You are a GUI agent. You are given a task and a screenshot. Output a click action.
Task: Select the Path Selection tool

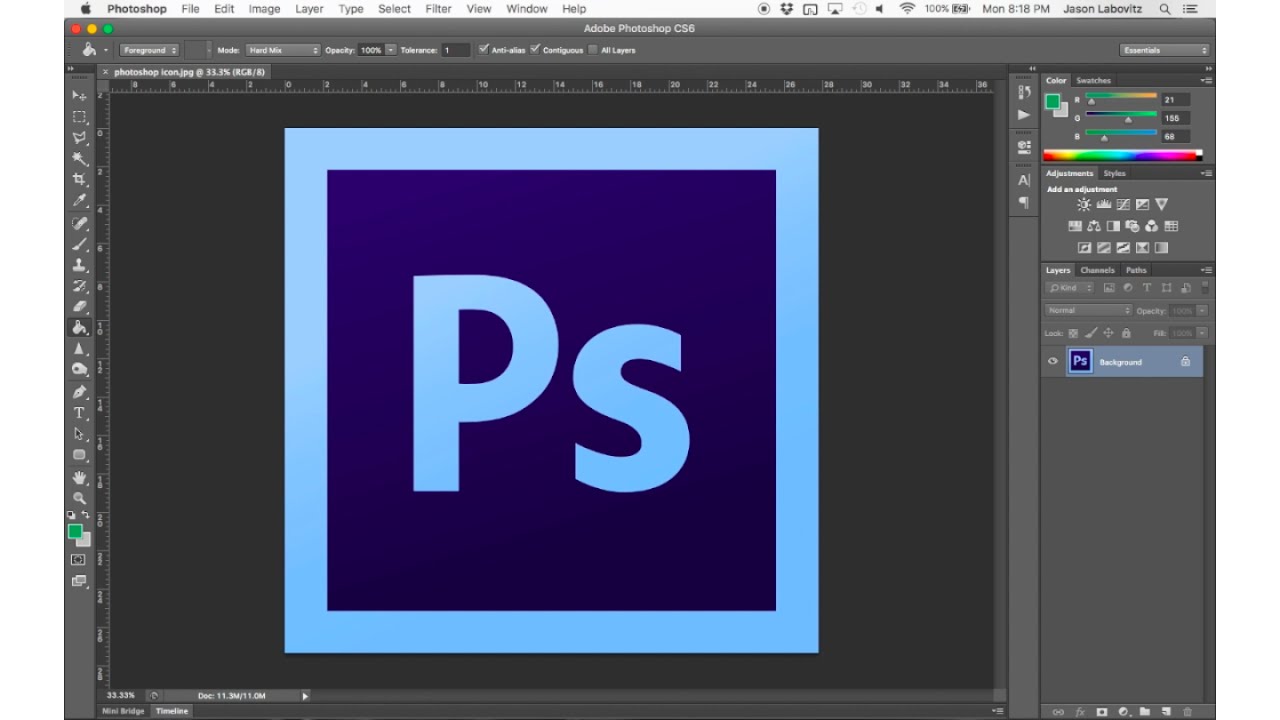click(79, 434)
